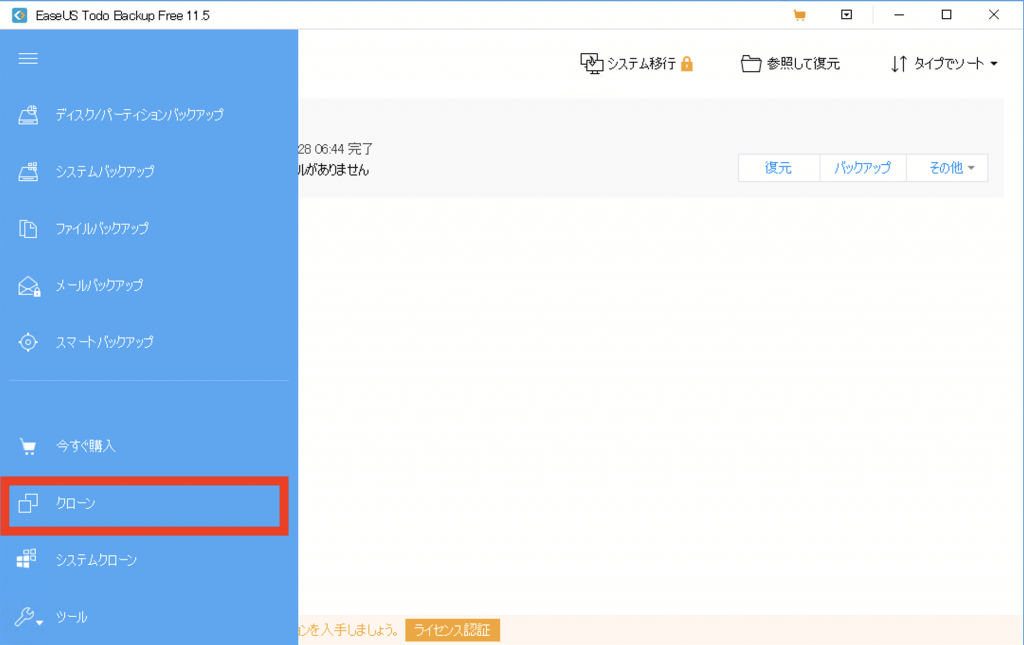Click the Mail Backup envelope icon
The height and width of the screenshot is (645, 1024).
(x=28, y=286)
